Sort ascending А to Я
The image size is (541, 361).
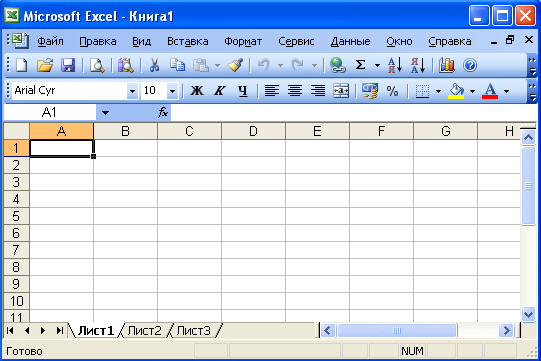(395, 65)
